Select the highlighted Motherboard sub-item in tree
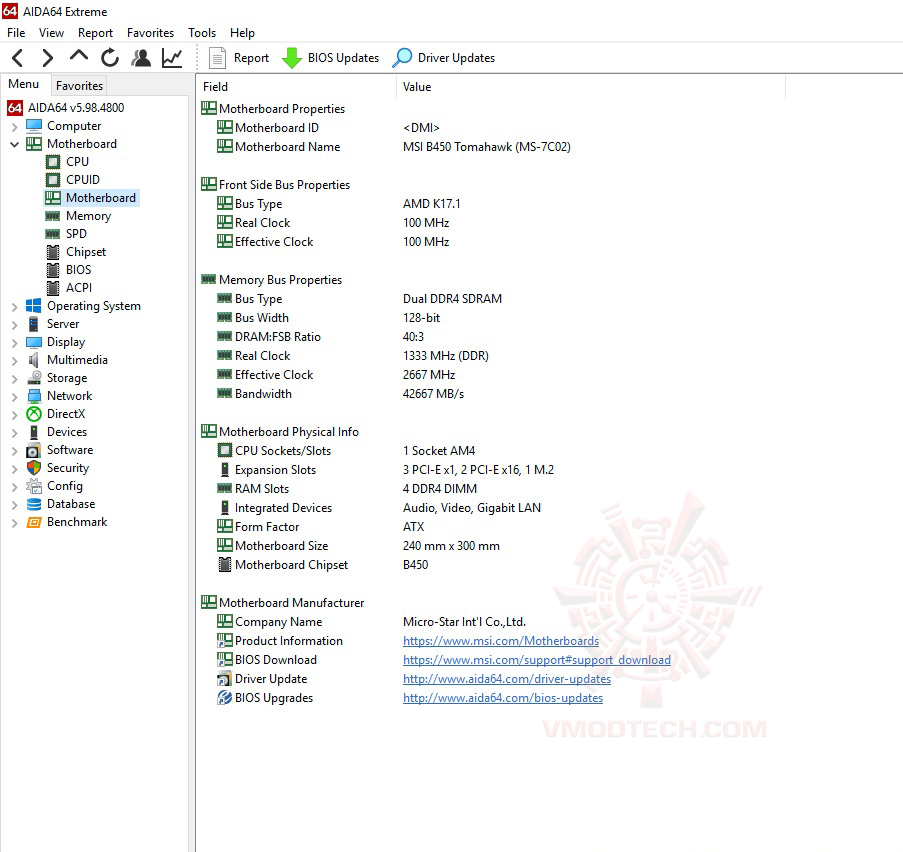The width and height of the screenshot is (903, 852). point(92,198)
